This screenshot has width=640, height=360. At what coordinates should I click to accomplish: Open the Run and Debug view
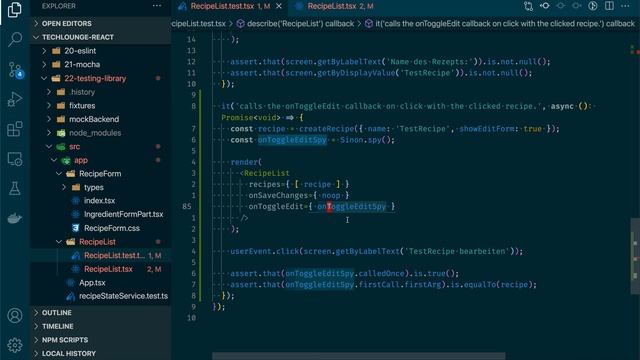15,99
